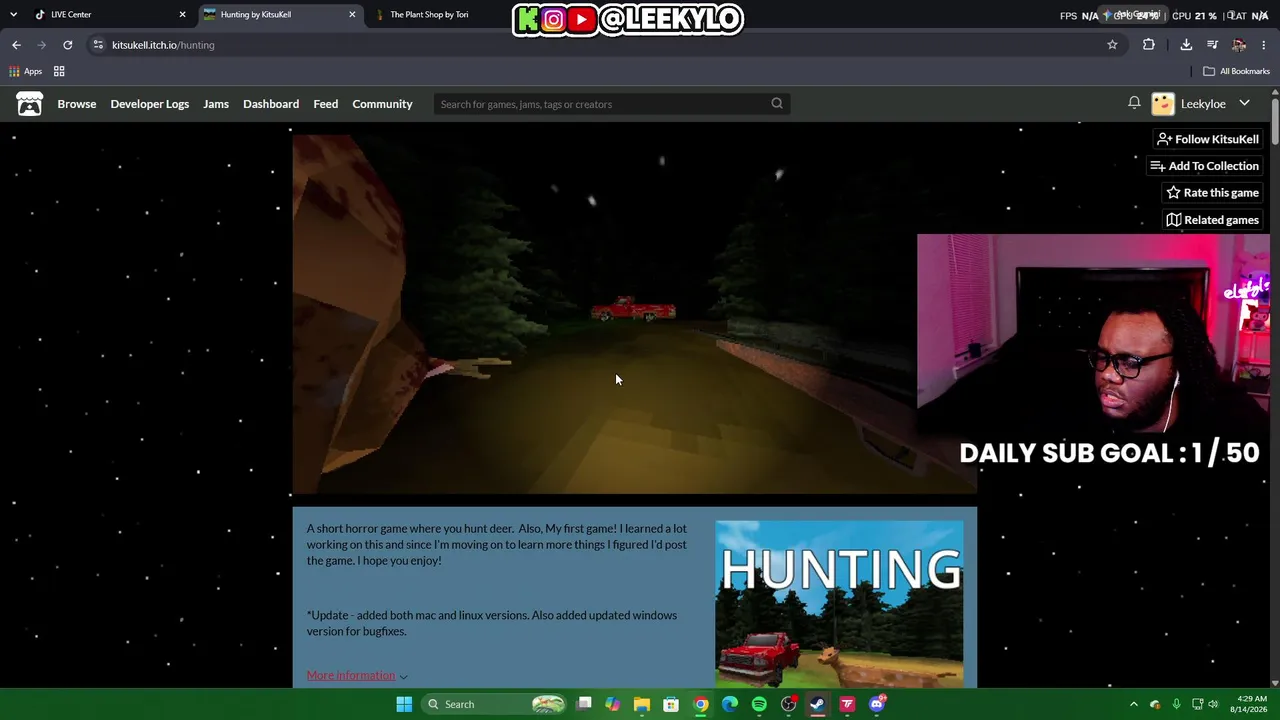Close the Hunting by KitsuKell tab
The image size is (1280, 720).
click(x=352, y=15)
